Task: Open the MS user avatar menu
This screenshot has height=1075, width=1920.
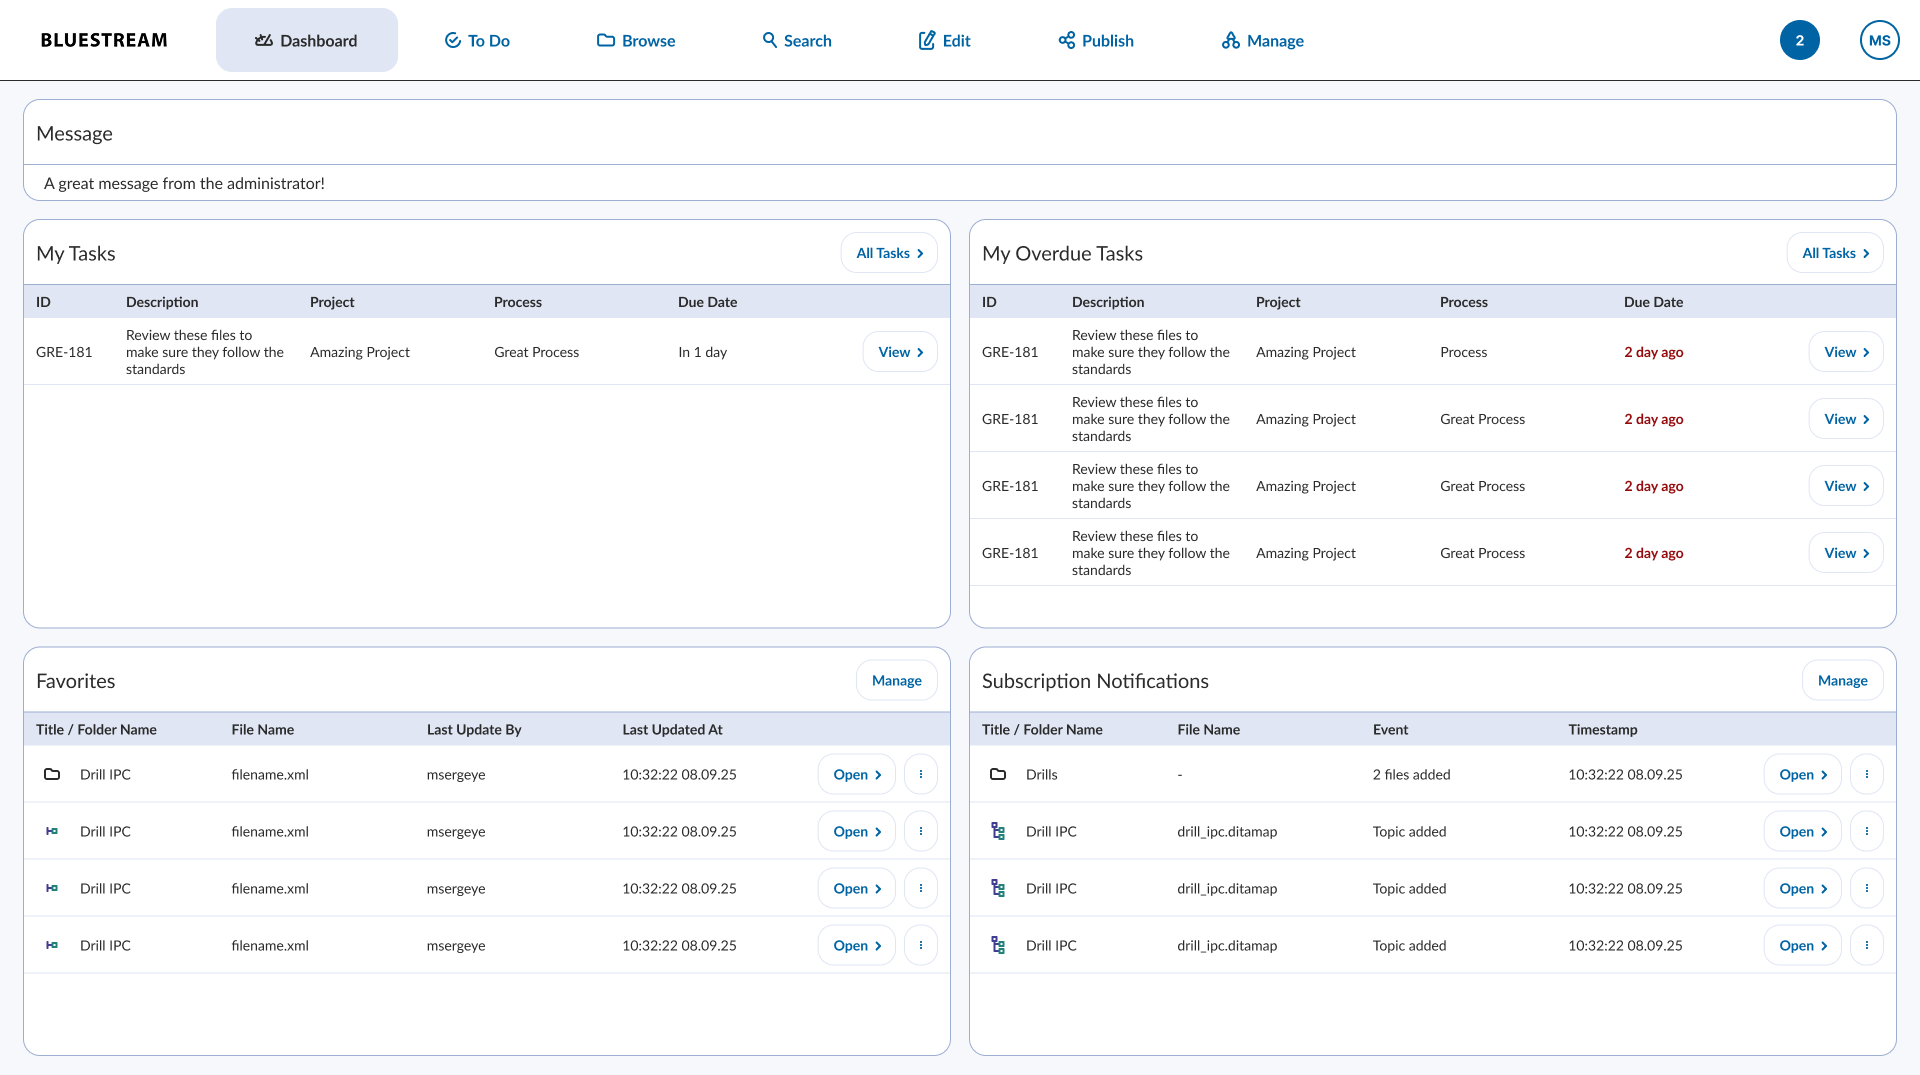Action: 1880,40
